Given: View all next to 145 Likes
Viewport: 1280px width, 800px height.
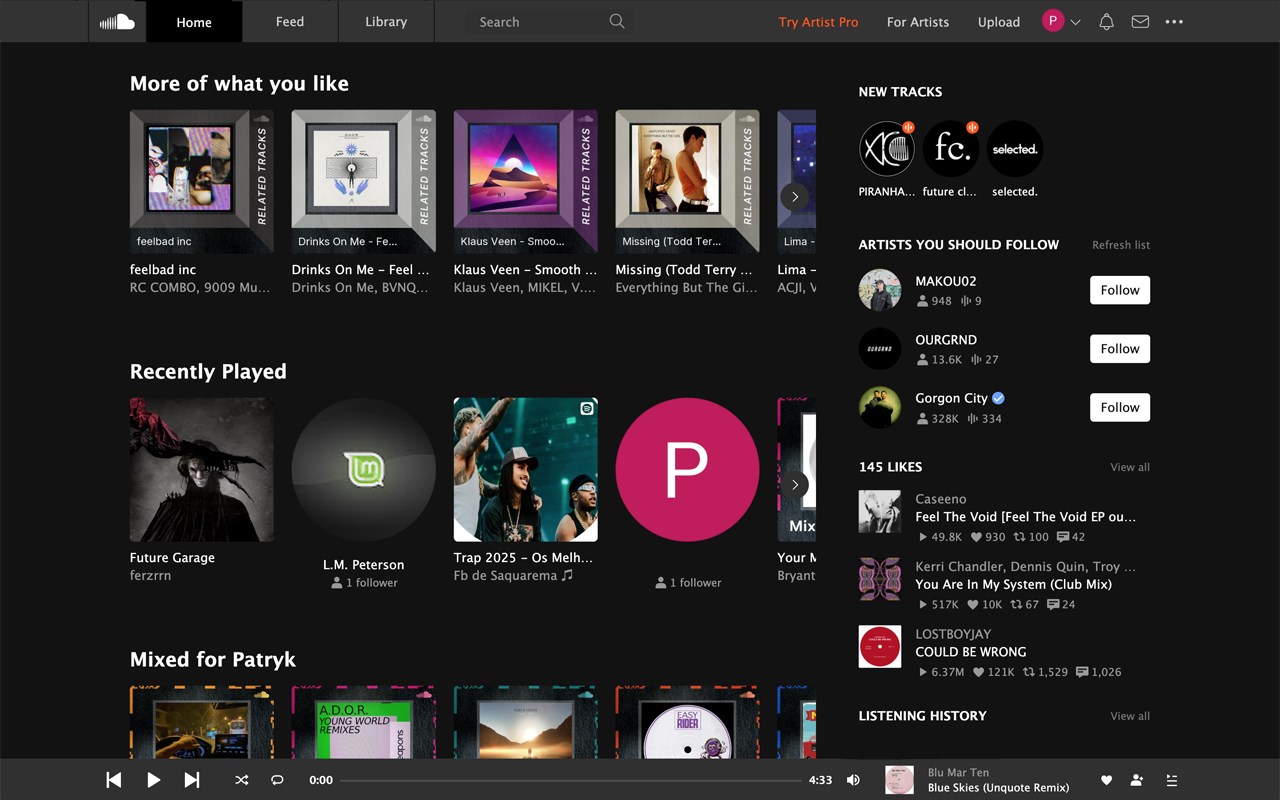Looking at the screenshot, I should (x=1130, y=467).
